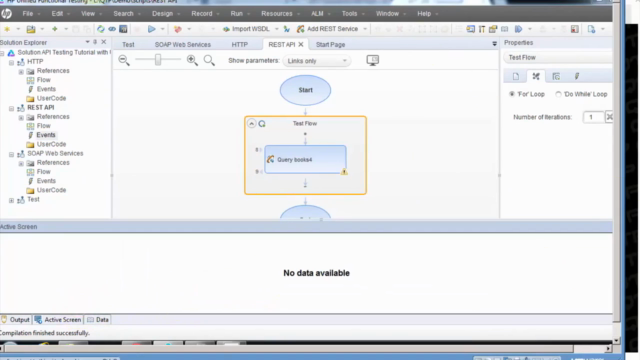This screenshot has height=360, width=640.
Task: Click icon between Import WSDL and Add REST Service
Action: point(287,29)
